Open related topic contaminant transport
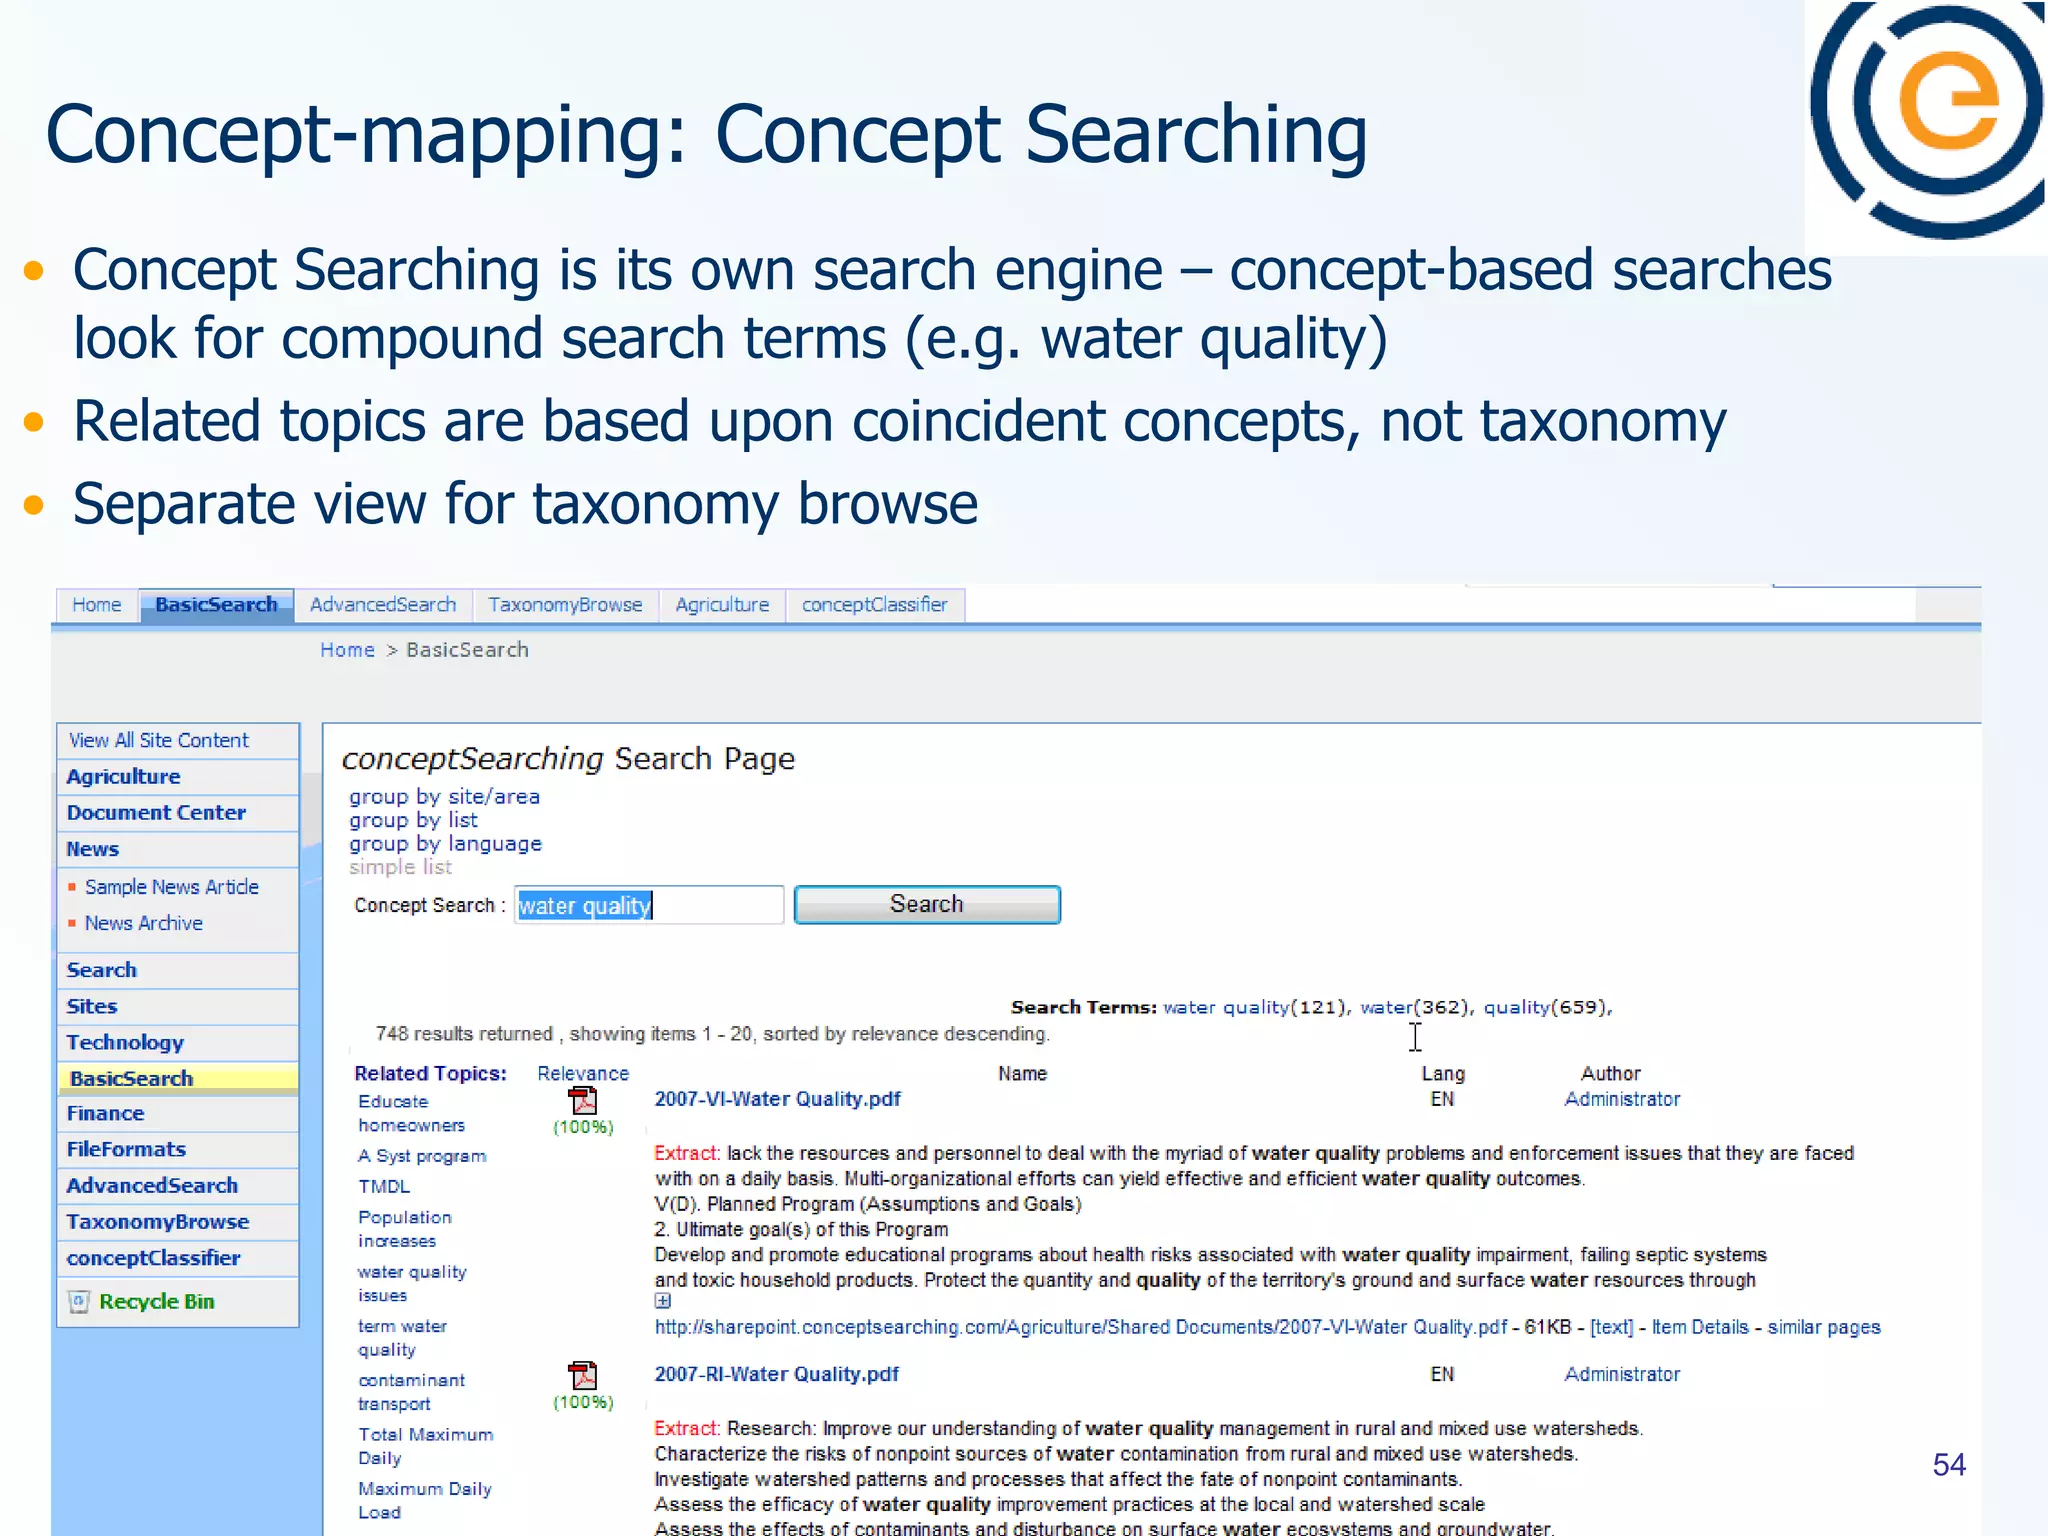The height and width of the screenshot is (1536, 2048). click(411, 1392)
